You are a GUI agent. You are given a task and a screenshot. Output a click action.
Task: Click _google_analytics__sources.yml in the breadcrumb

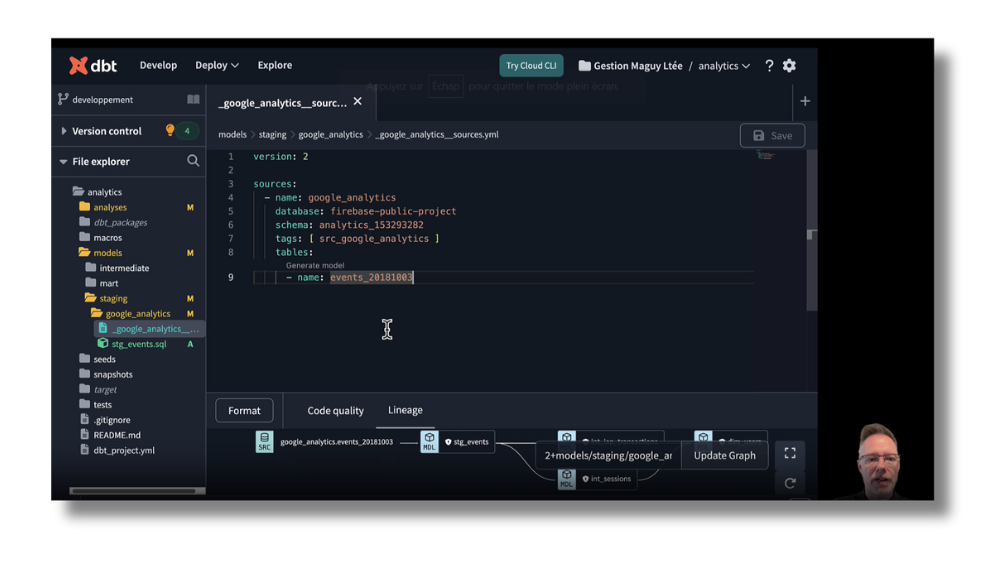coord(437,135)
